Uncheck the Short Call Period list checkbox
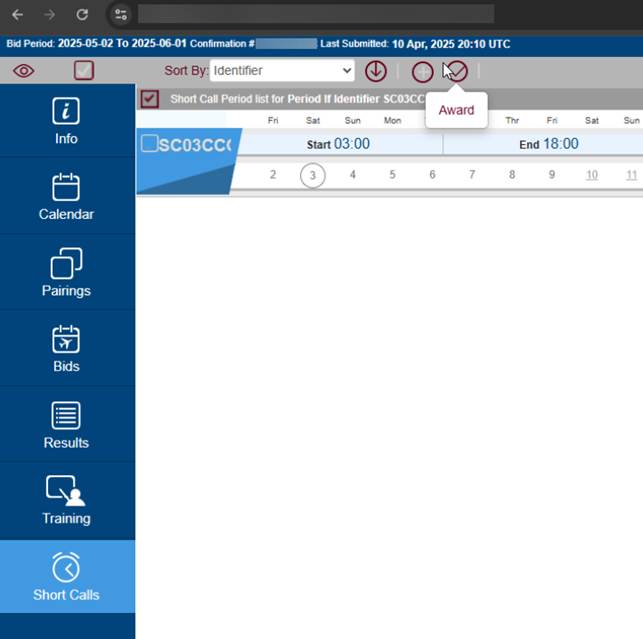The height and width of the screenshot is (639, 643). click(149, 99)
